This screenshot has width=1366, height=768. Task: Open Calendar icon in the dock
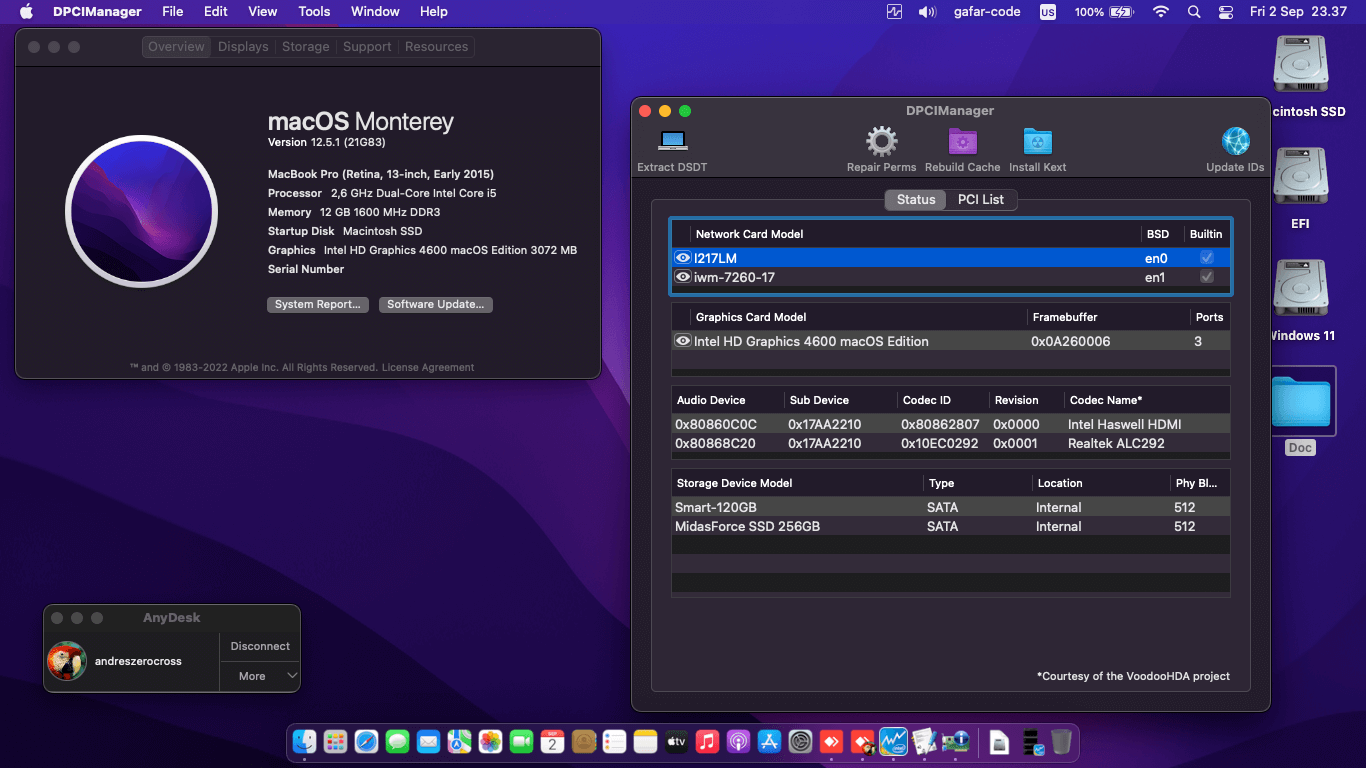[x=552, y=741]
